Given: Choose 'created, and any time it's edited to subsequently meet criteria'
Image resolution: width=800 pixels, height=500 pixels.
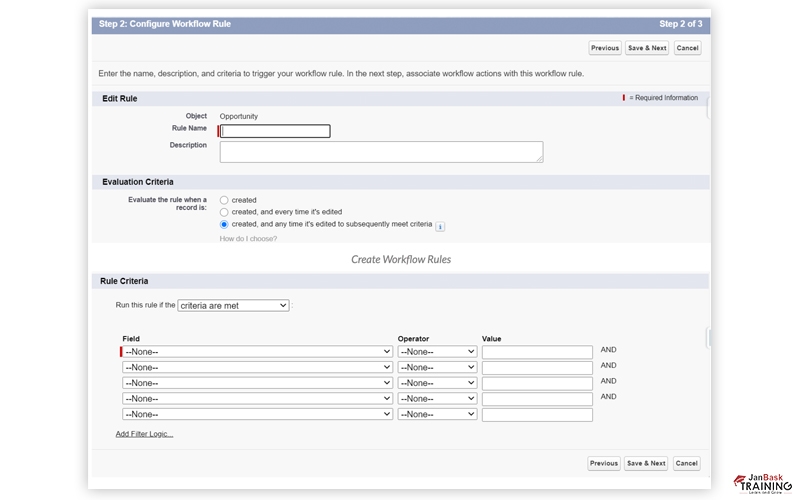Looking at the screenshot, I should coord(224,225).
